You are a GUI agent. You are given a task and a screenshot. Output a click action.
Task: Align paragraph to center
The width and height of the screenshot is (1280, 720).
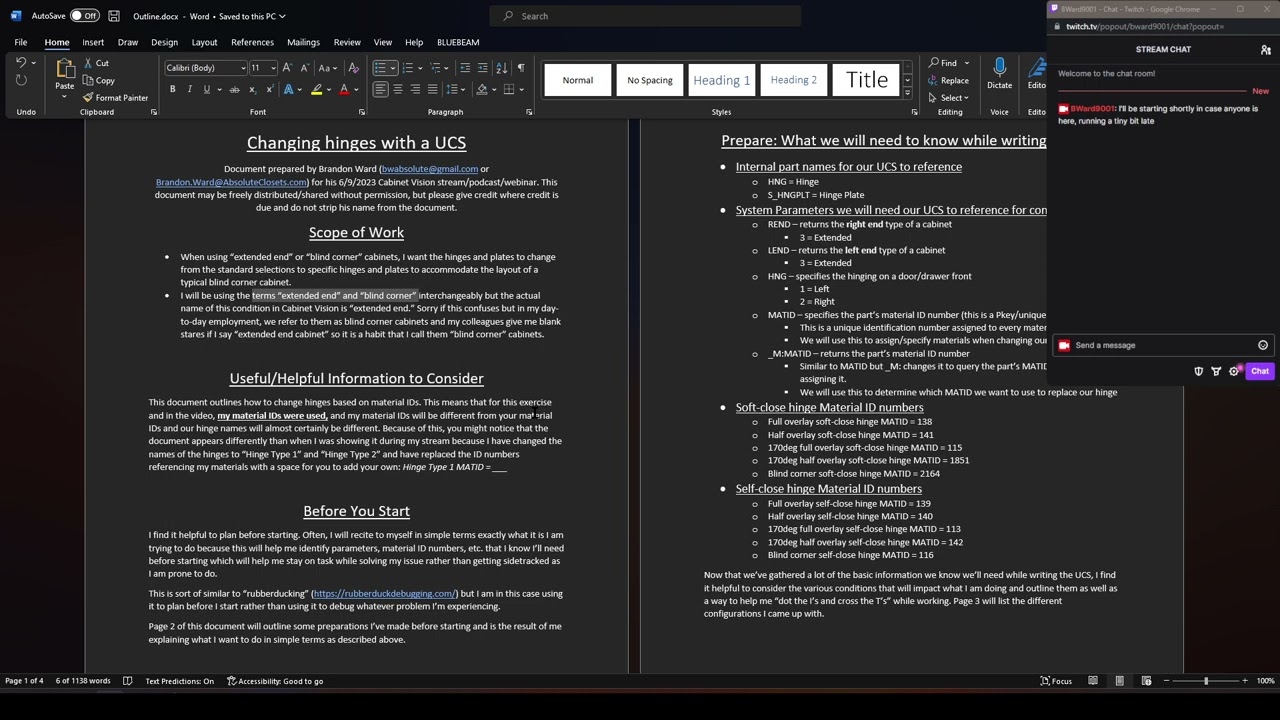pyautogui.click(x=398, y=90)
